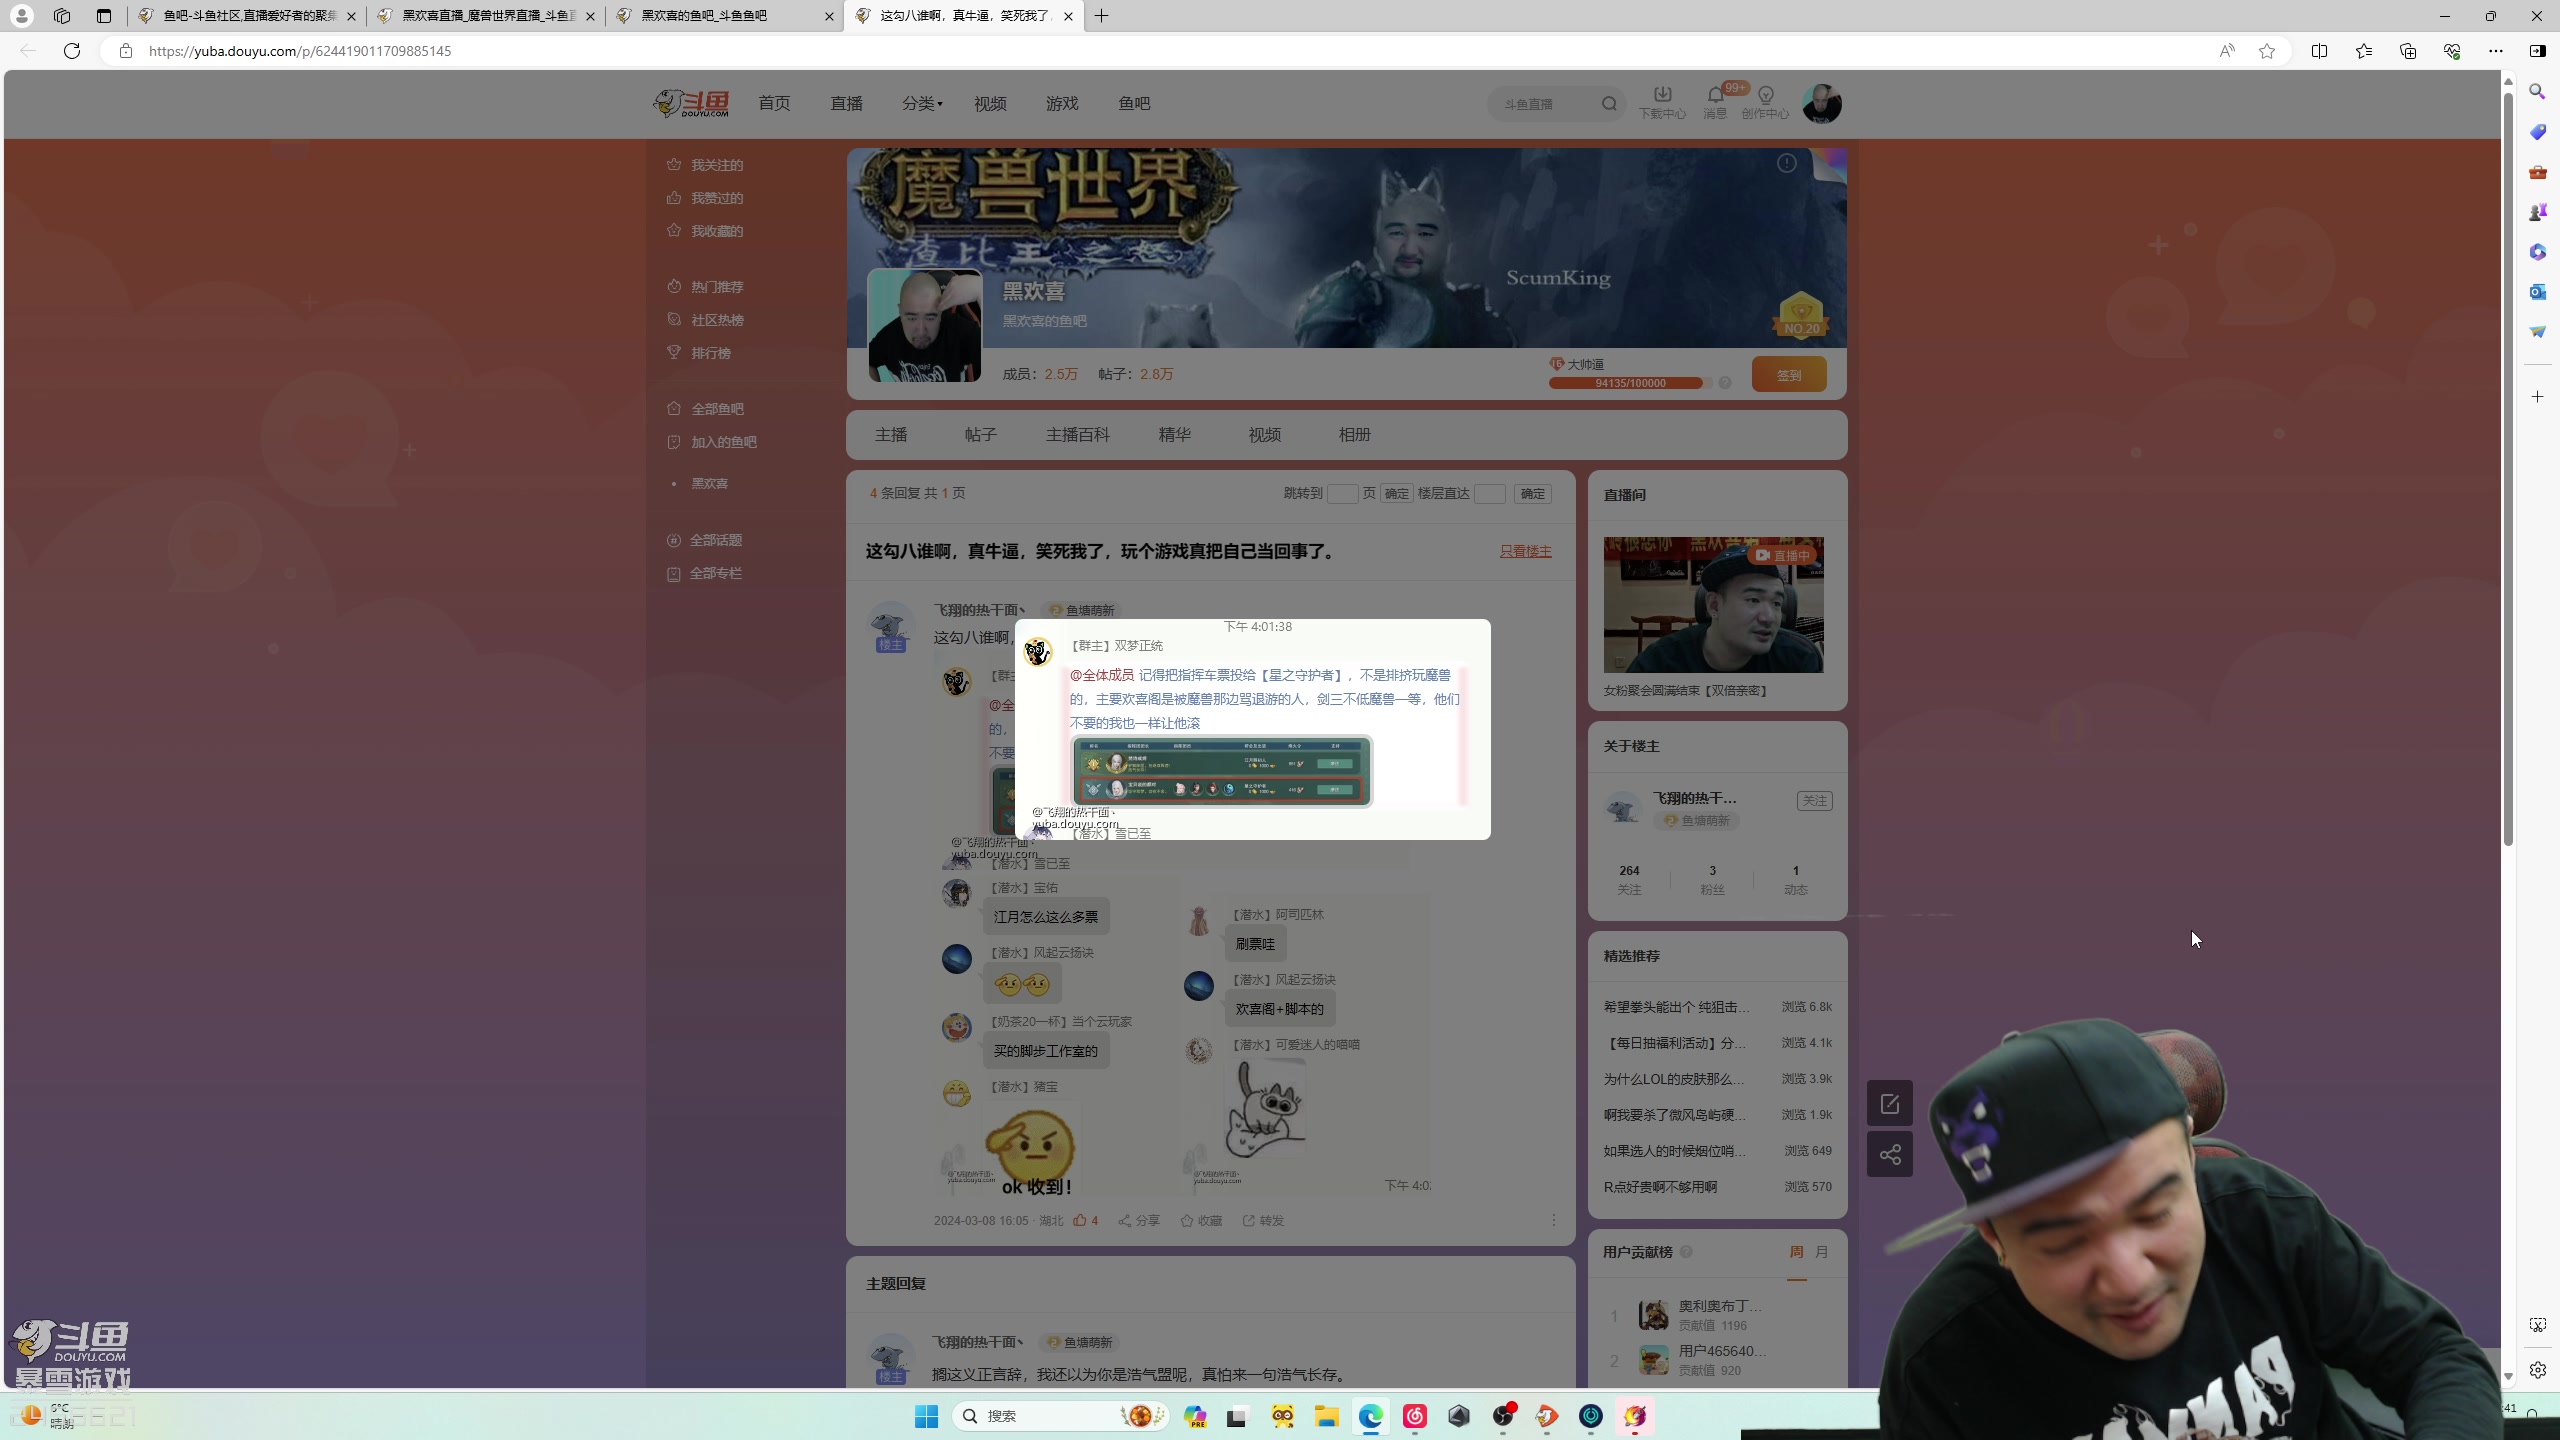
Task: Click the info icon on the banner
Action: pyautogui.click(x=1787, y=163)
